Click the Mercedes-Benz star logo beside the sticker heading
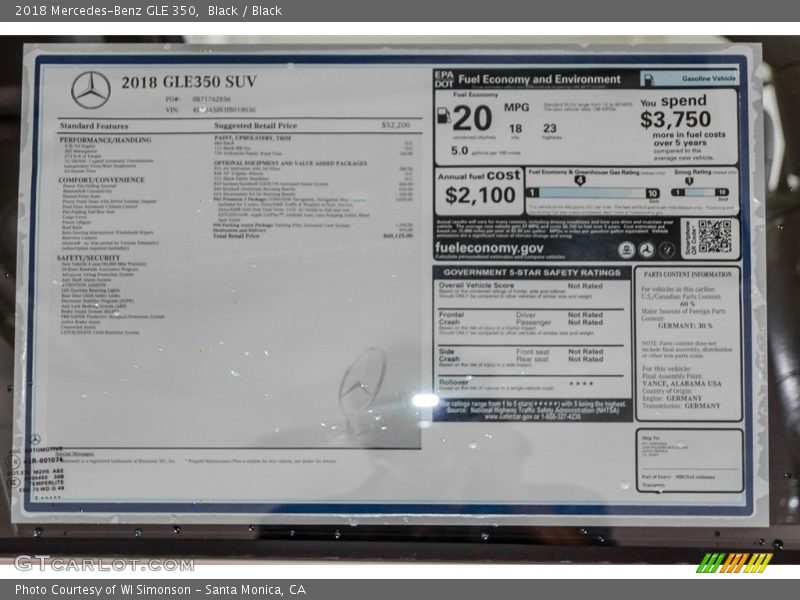 (91, 90)
